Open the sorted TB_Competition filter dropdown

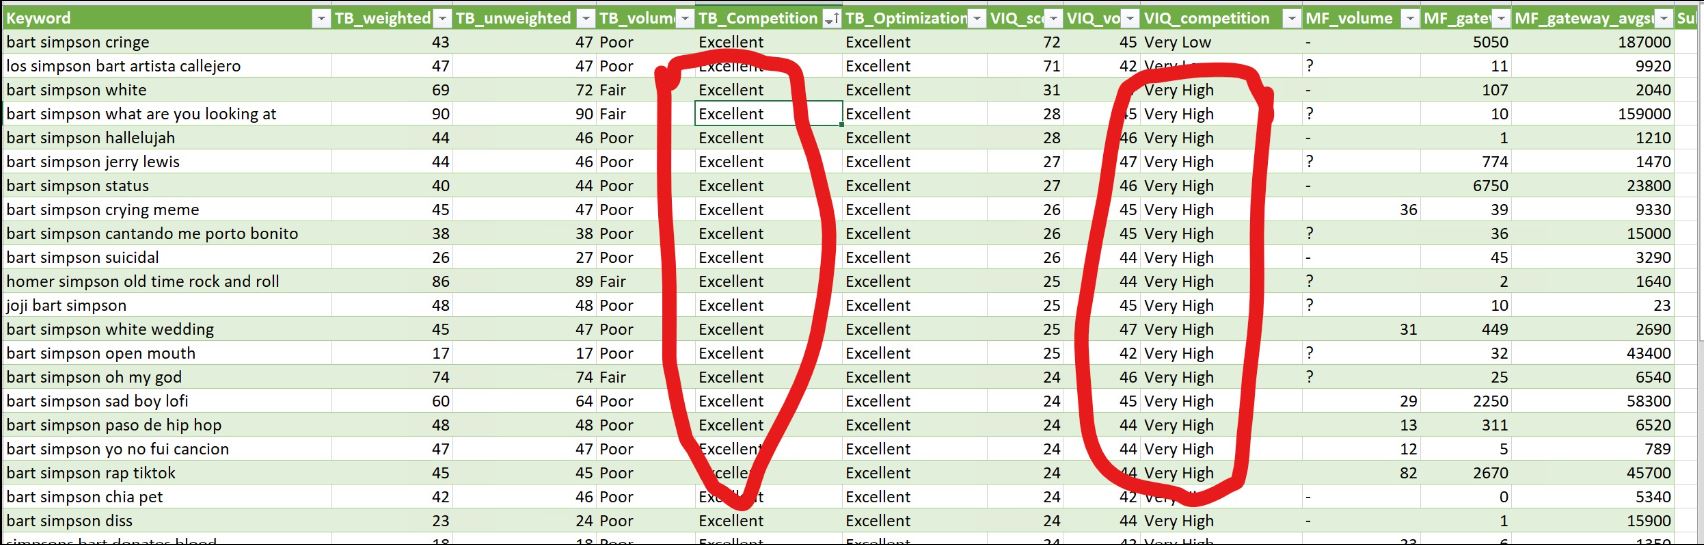[x=831, y=18]
